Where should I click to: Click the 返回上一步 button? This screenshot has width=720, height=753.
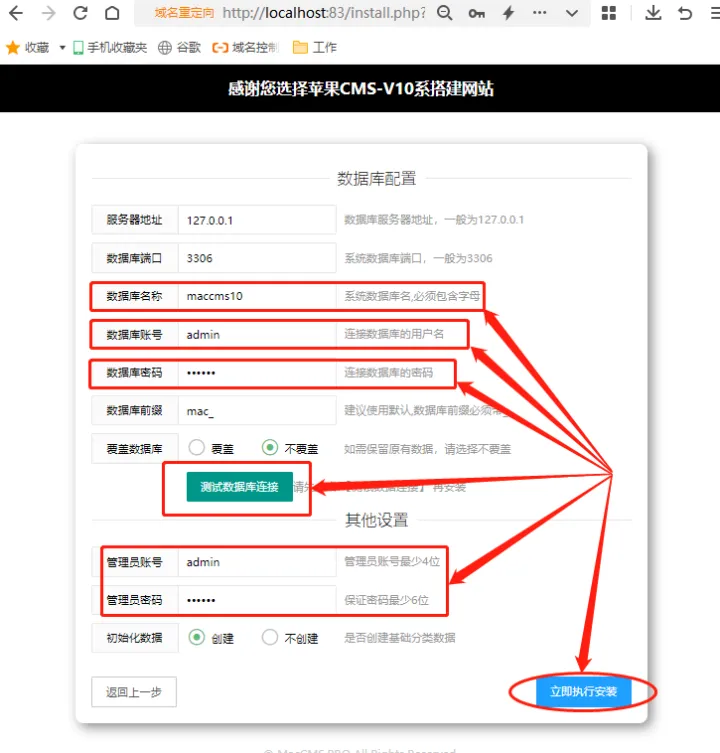134,692
